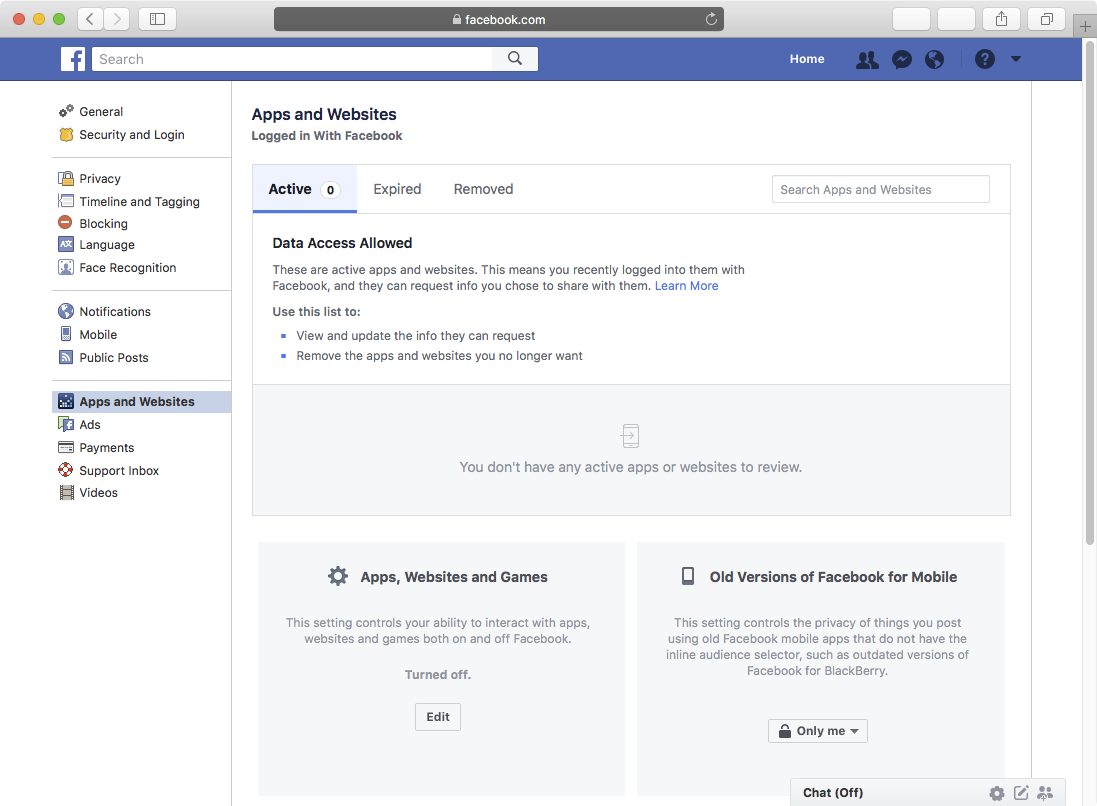Open the Only me audience dropdown
This screenshot has height=806, width=1097.
tap(818, 730)
